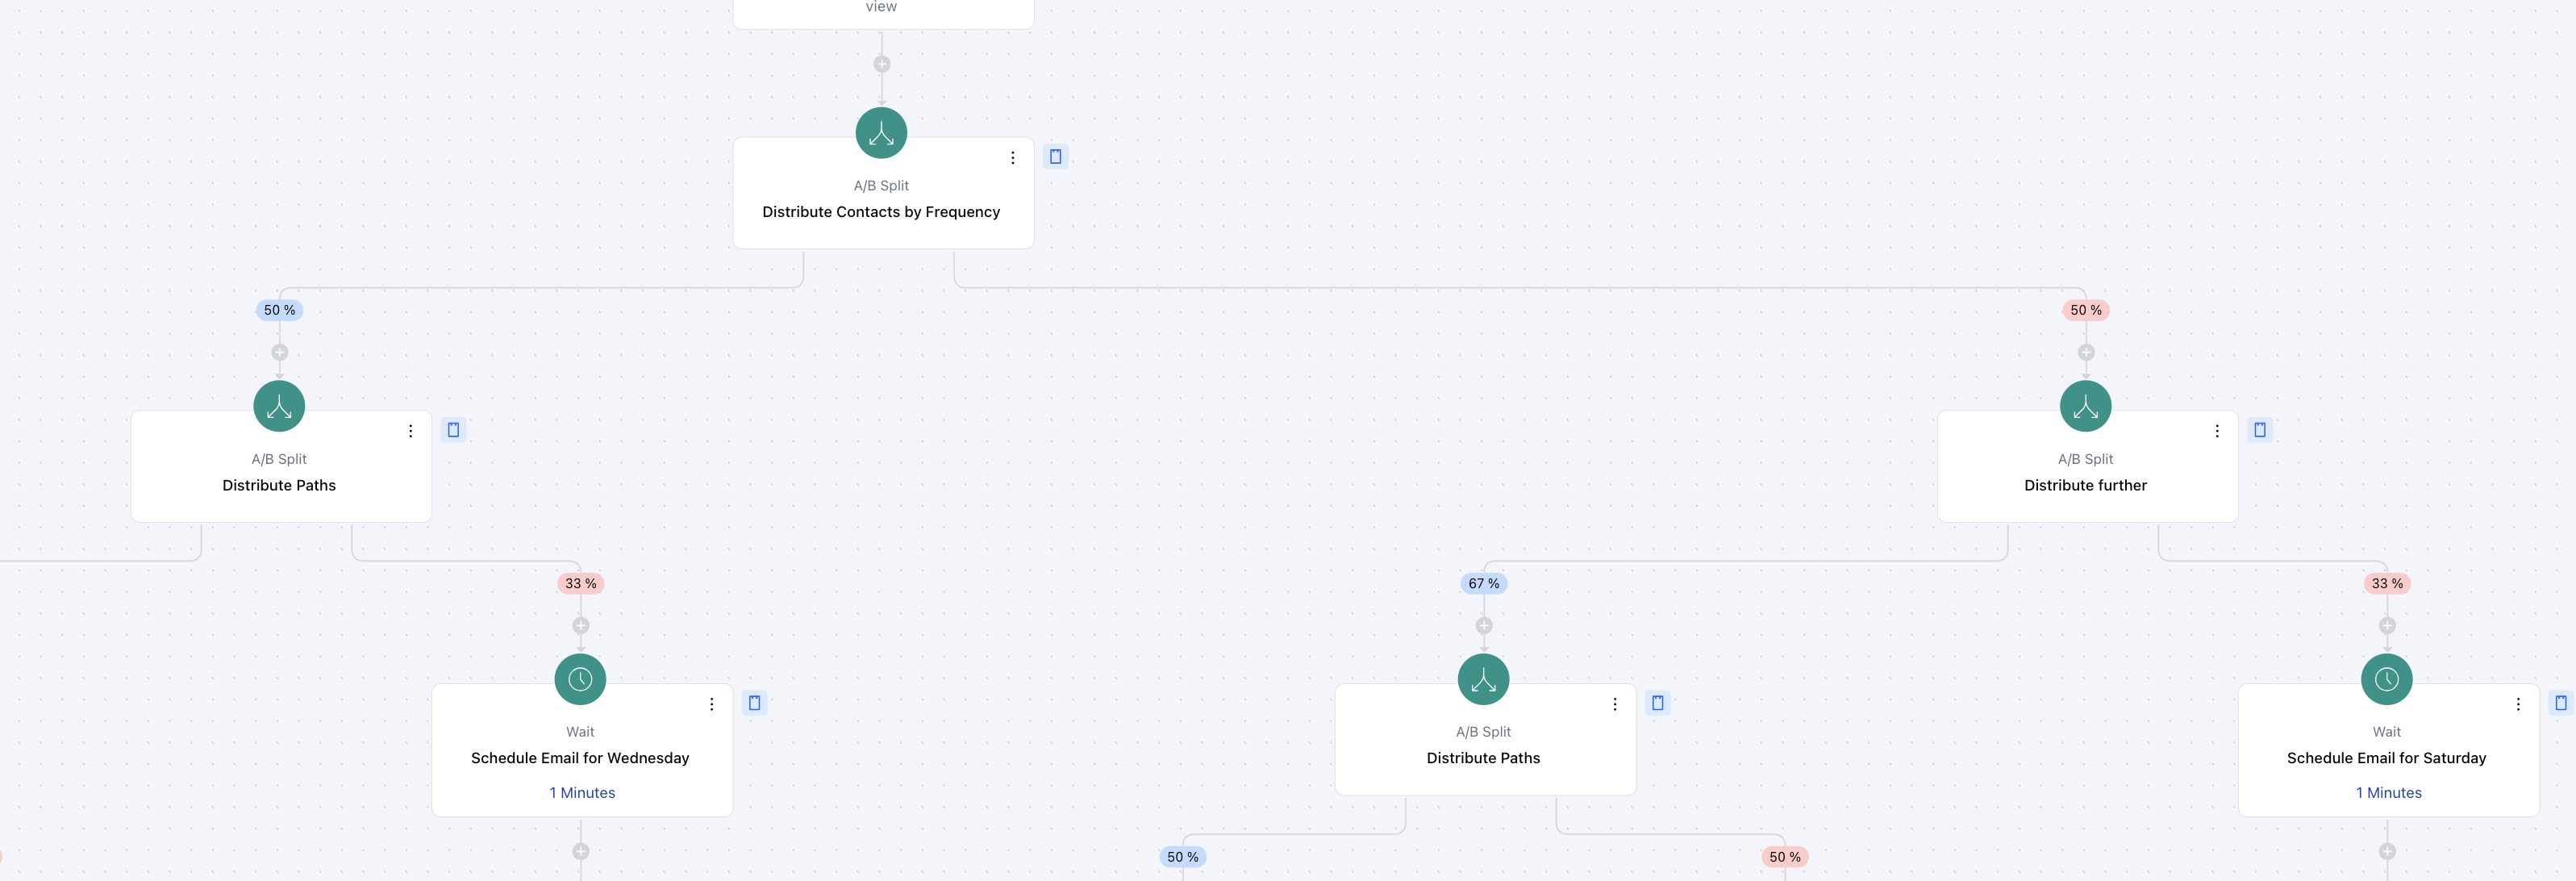Click the Distribute Contacts by Frequency split icon
Image resolution: width=2576 pixels, height=881 pixels.
(881, 133)
